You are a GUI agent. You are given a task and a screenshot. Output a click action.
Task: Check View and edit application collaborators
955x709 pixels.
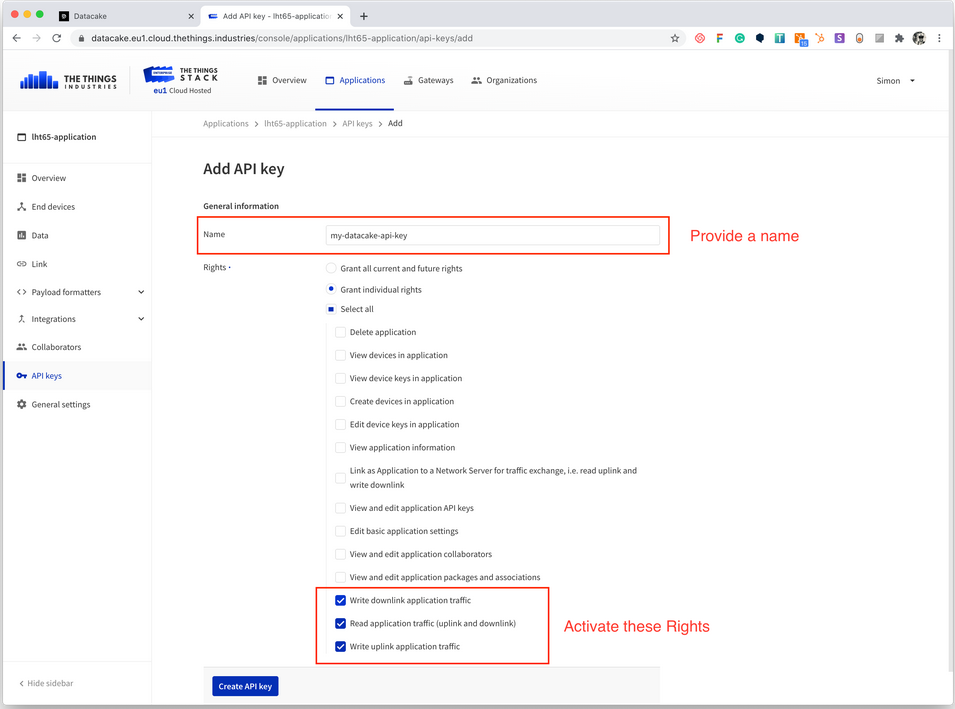tap(340, 554)
